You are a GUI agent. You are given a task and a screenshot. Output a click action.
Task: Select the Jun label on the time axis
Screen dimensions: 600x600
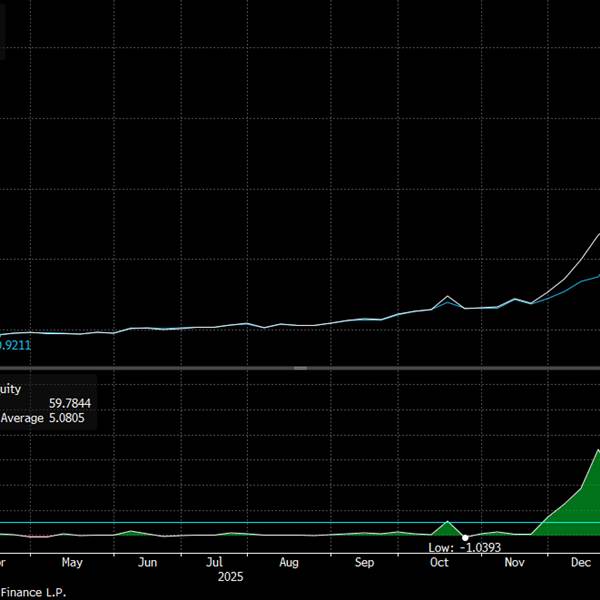[147, 563]
